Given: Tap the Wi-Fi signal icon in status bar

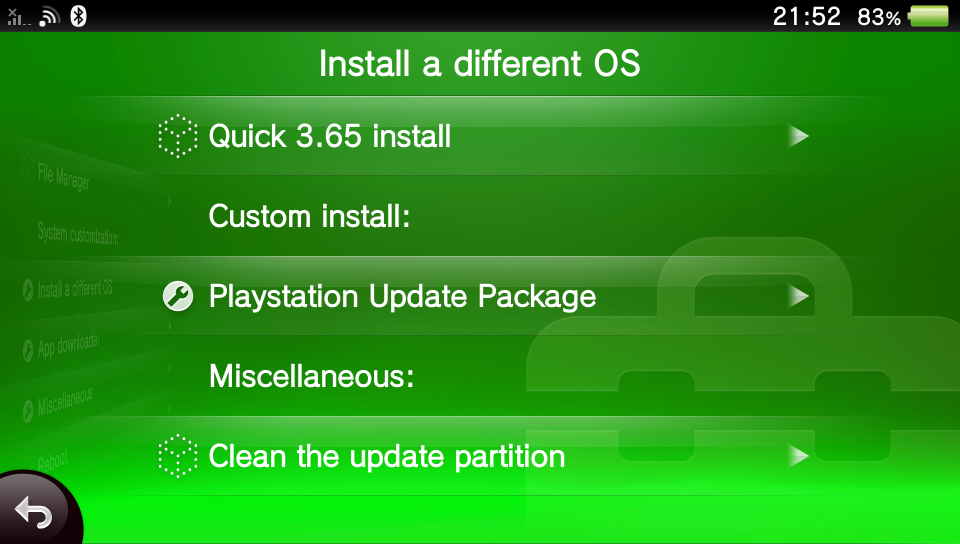Looking at the screenshot, I should point(49,17).
